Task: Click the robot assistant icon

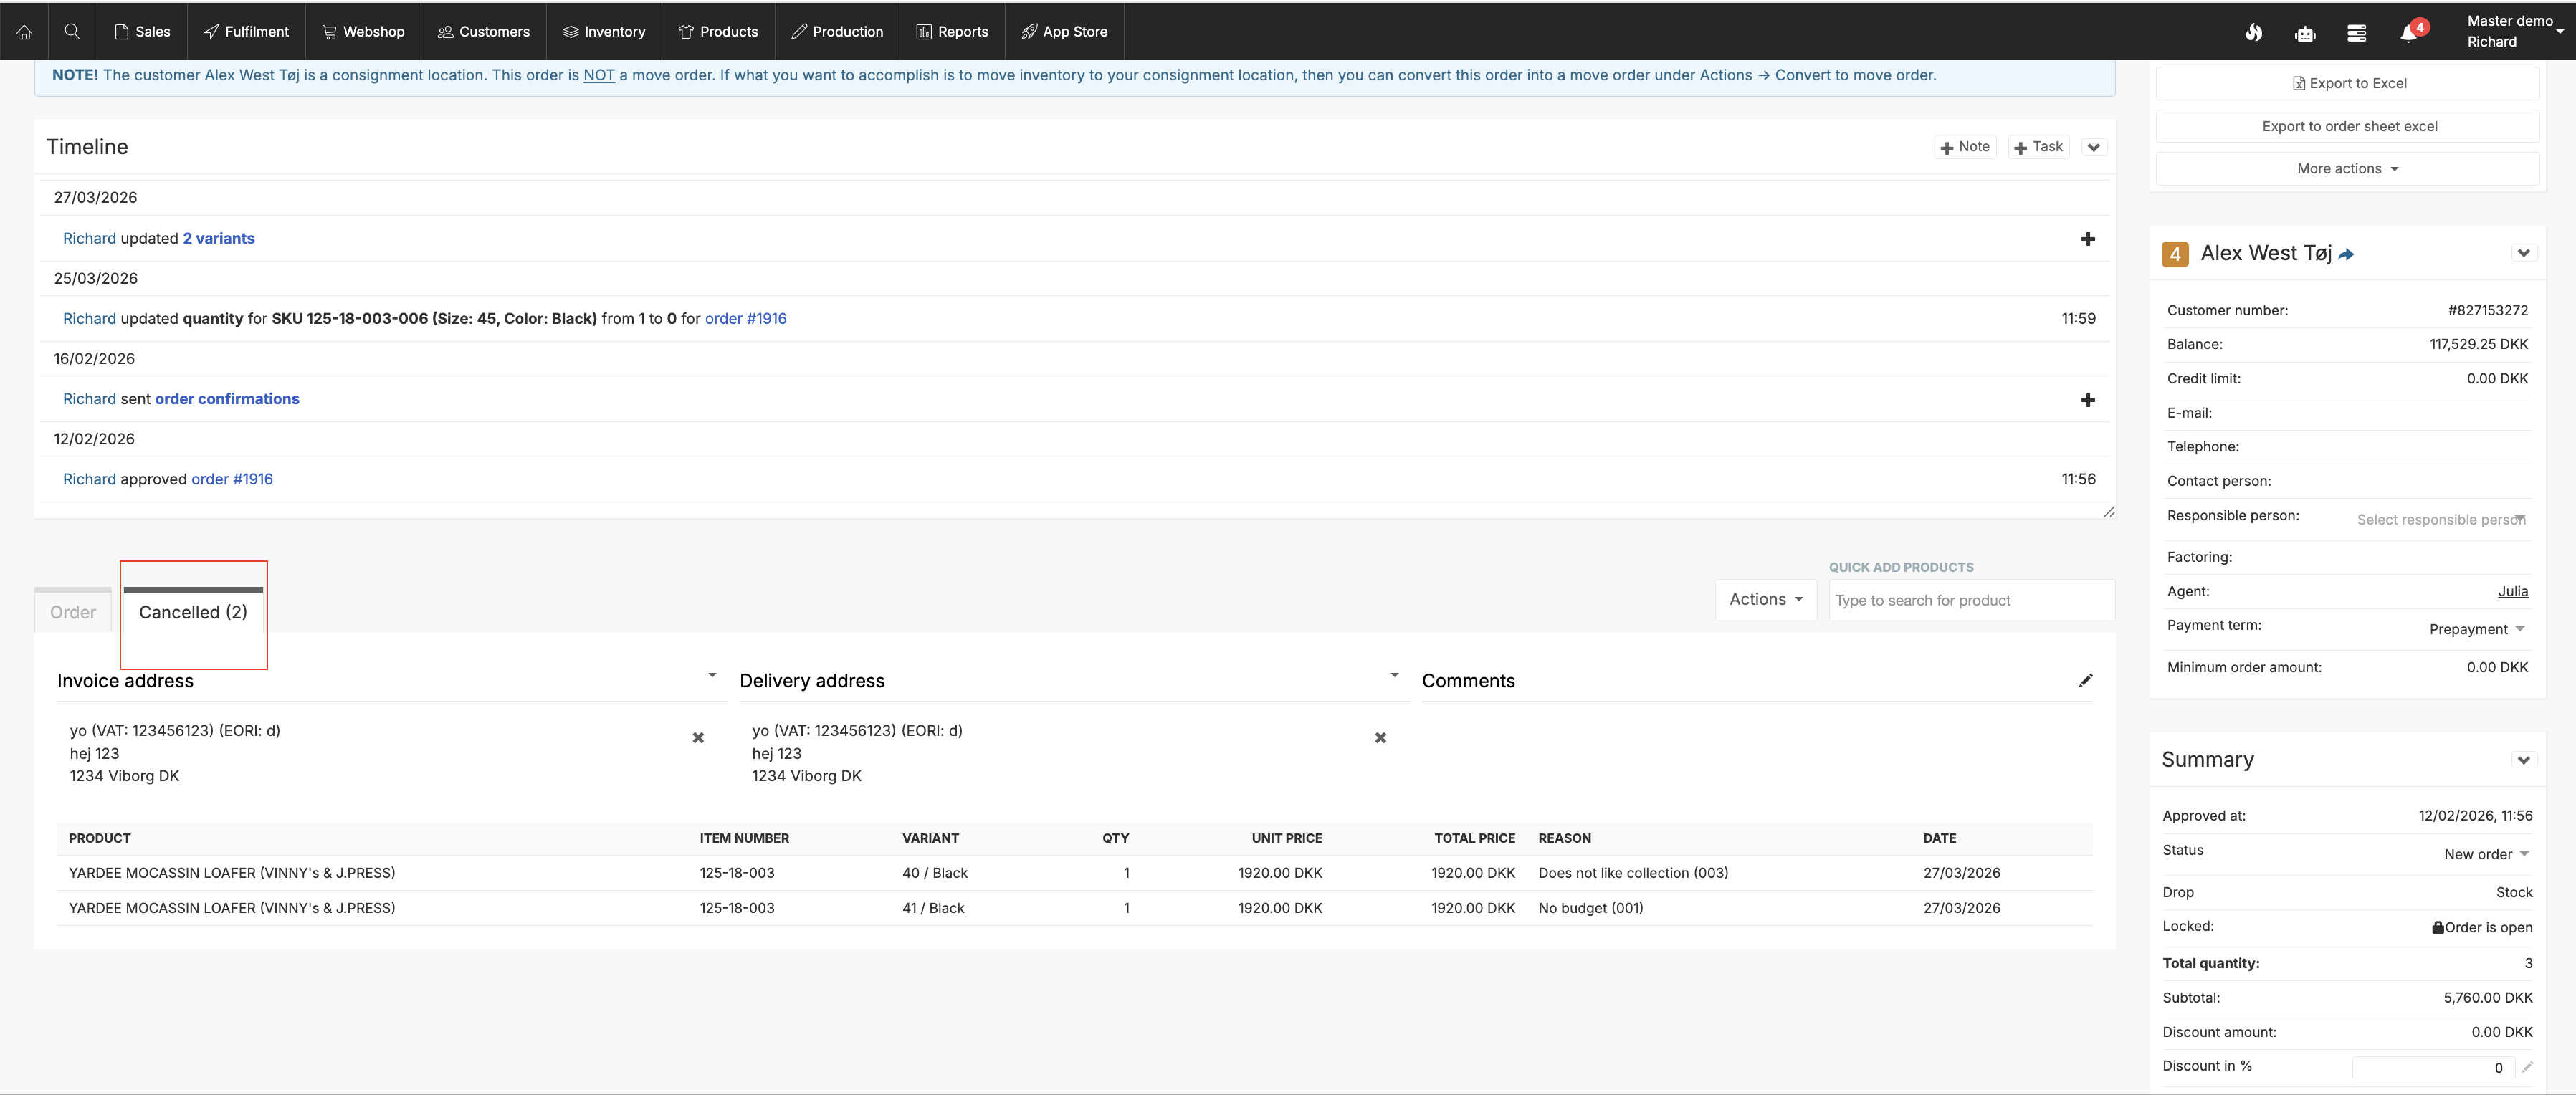Action: pyautogui.click(x=2305, y=34)
